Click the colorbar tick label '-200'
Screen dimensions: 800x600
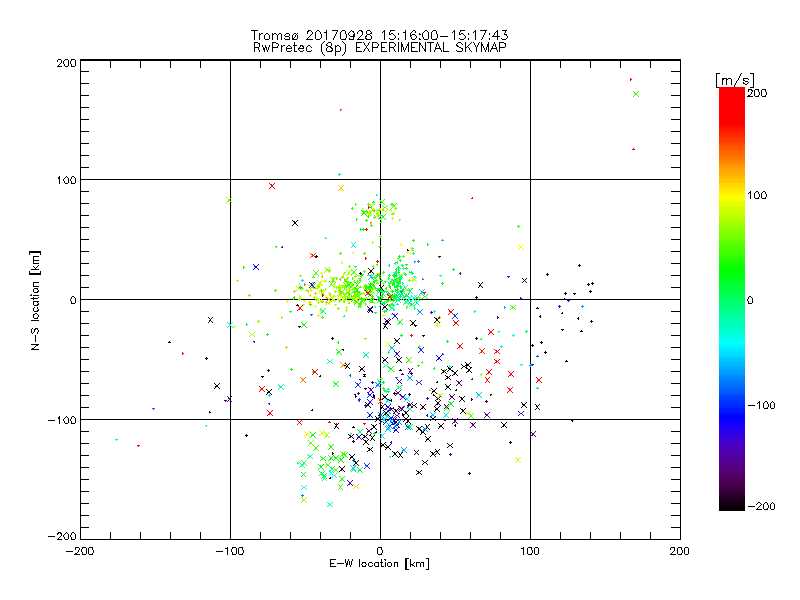click(x=761, y=506)
